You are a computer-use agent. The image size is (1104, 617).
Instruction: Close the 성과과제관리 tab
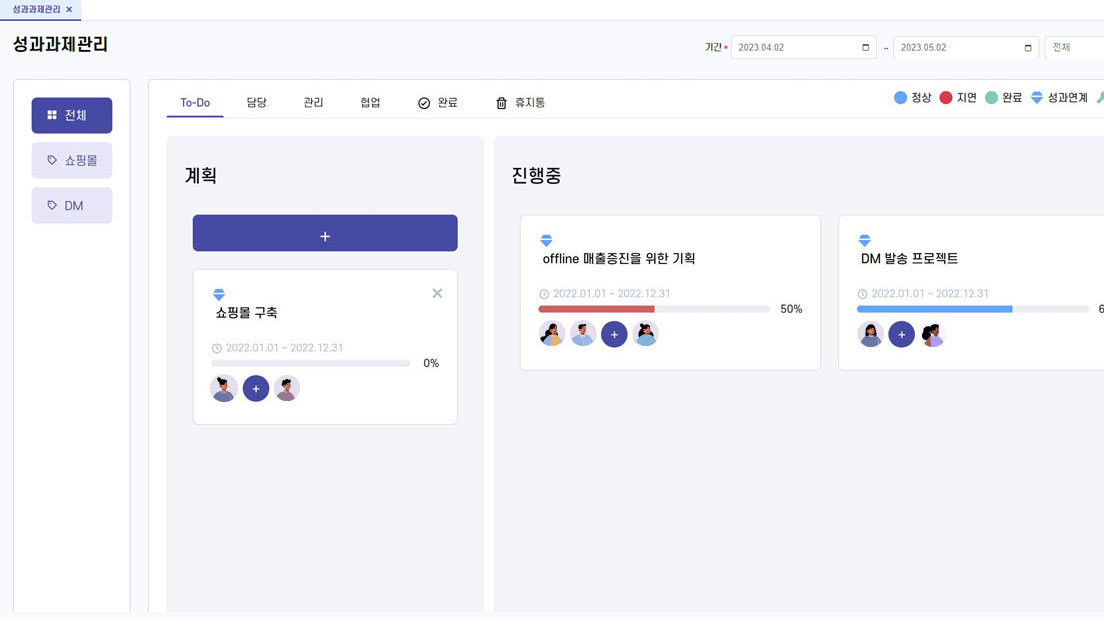pyautogui.click(x=69, y=9)
